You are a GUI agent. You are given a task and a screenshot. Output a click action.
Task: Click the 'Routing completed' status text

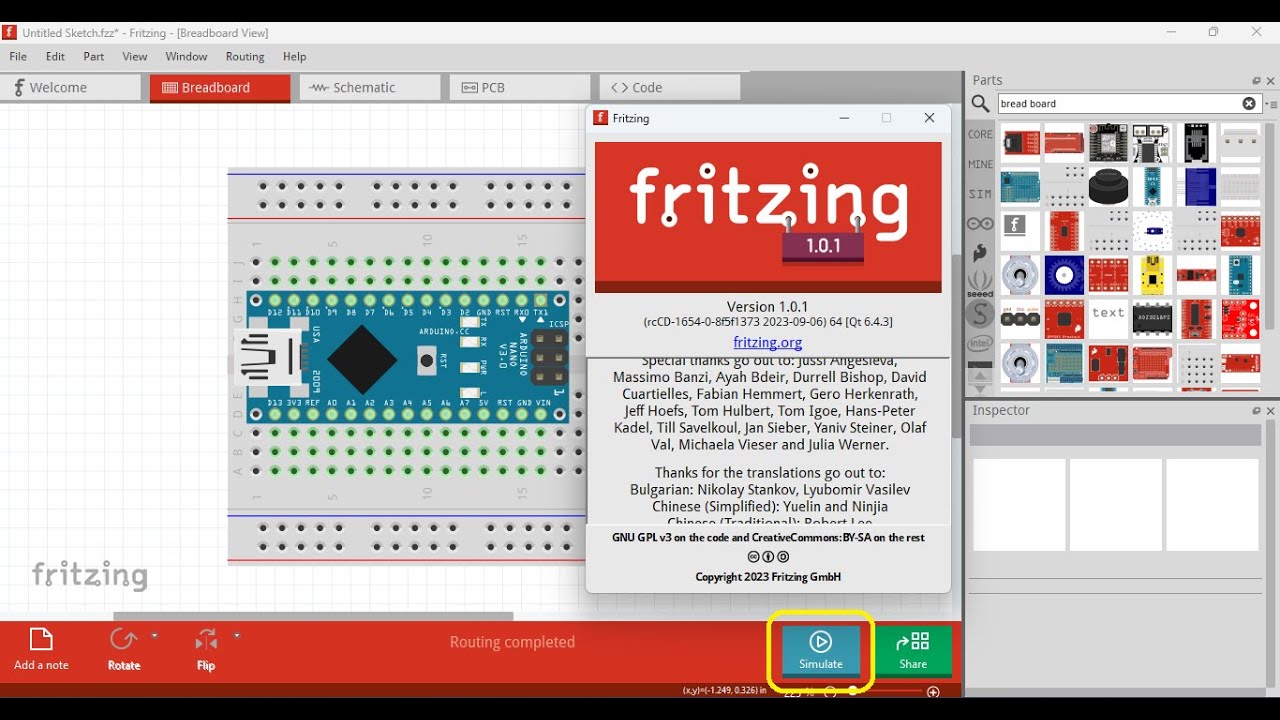point(512,642)
